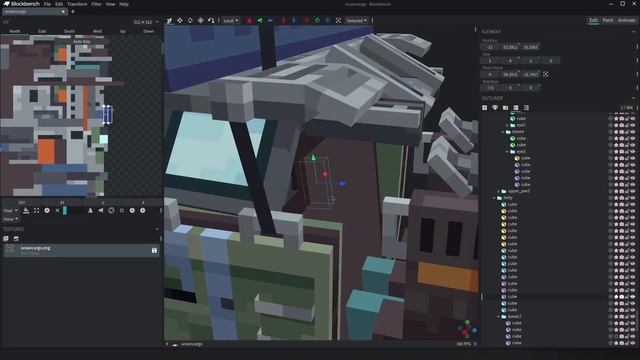Toggle visibility eye of bone17 group
640x360 pixels.
633,316
